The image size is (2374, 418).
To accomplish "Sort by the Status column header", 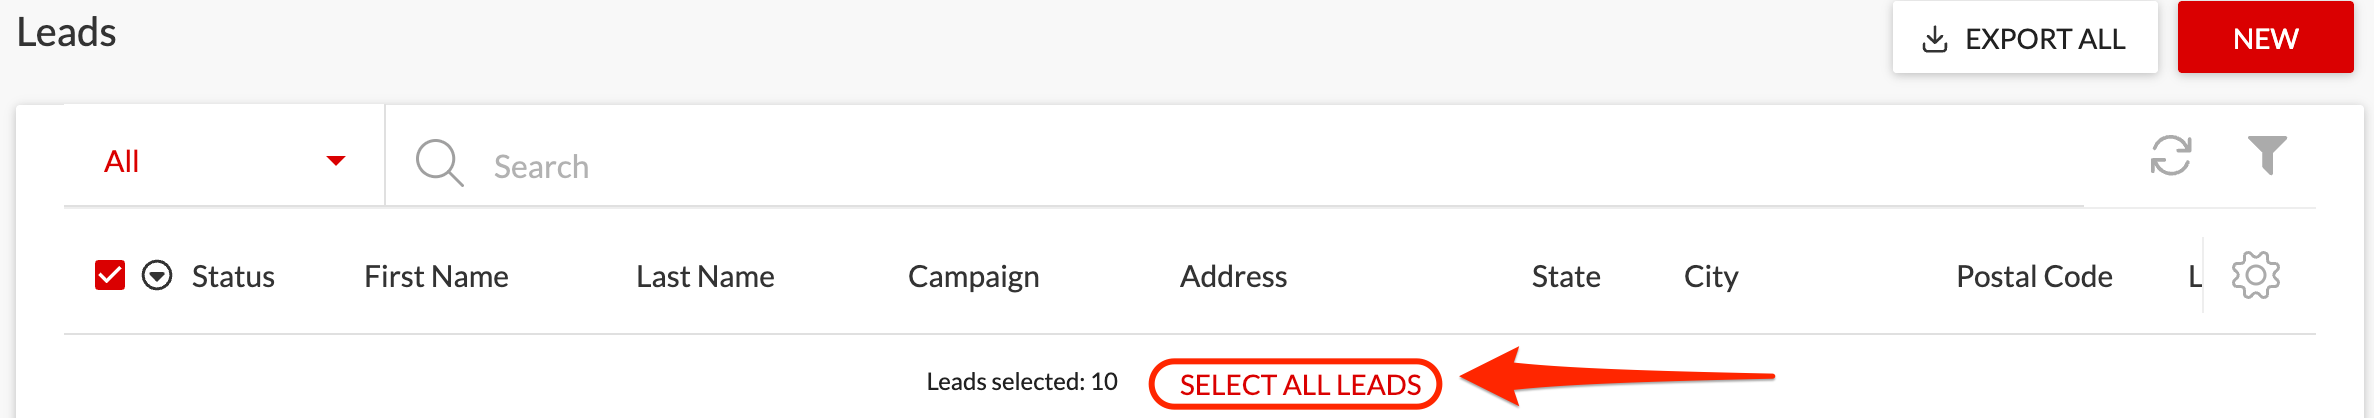I will [x=233, y=276].
